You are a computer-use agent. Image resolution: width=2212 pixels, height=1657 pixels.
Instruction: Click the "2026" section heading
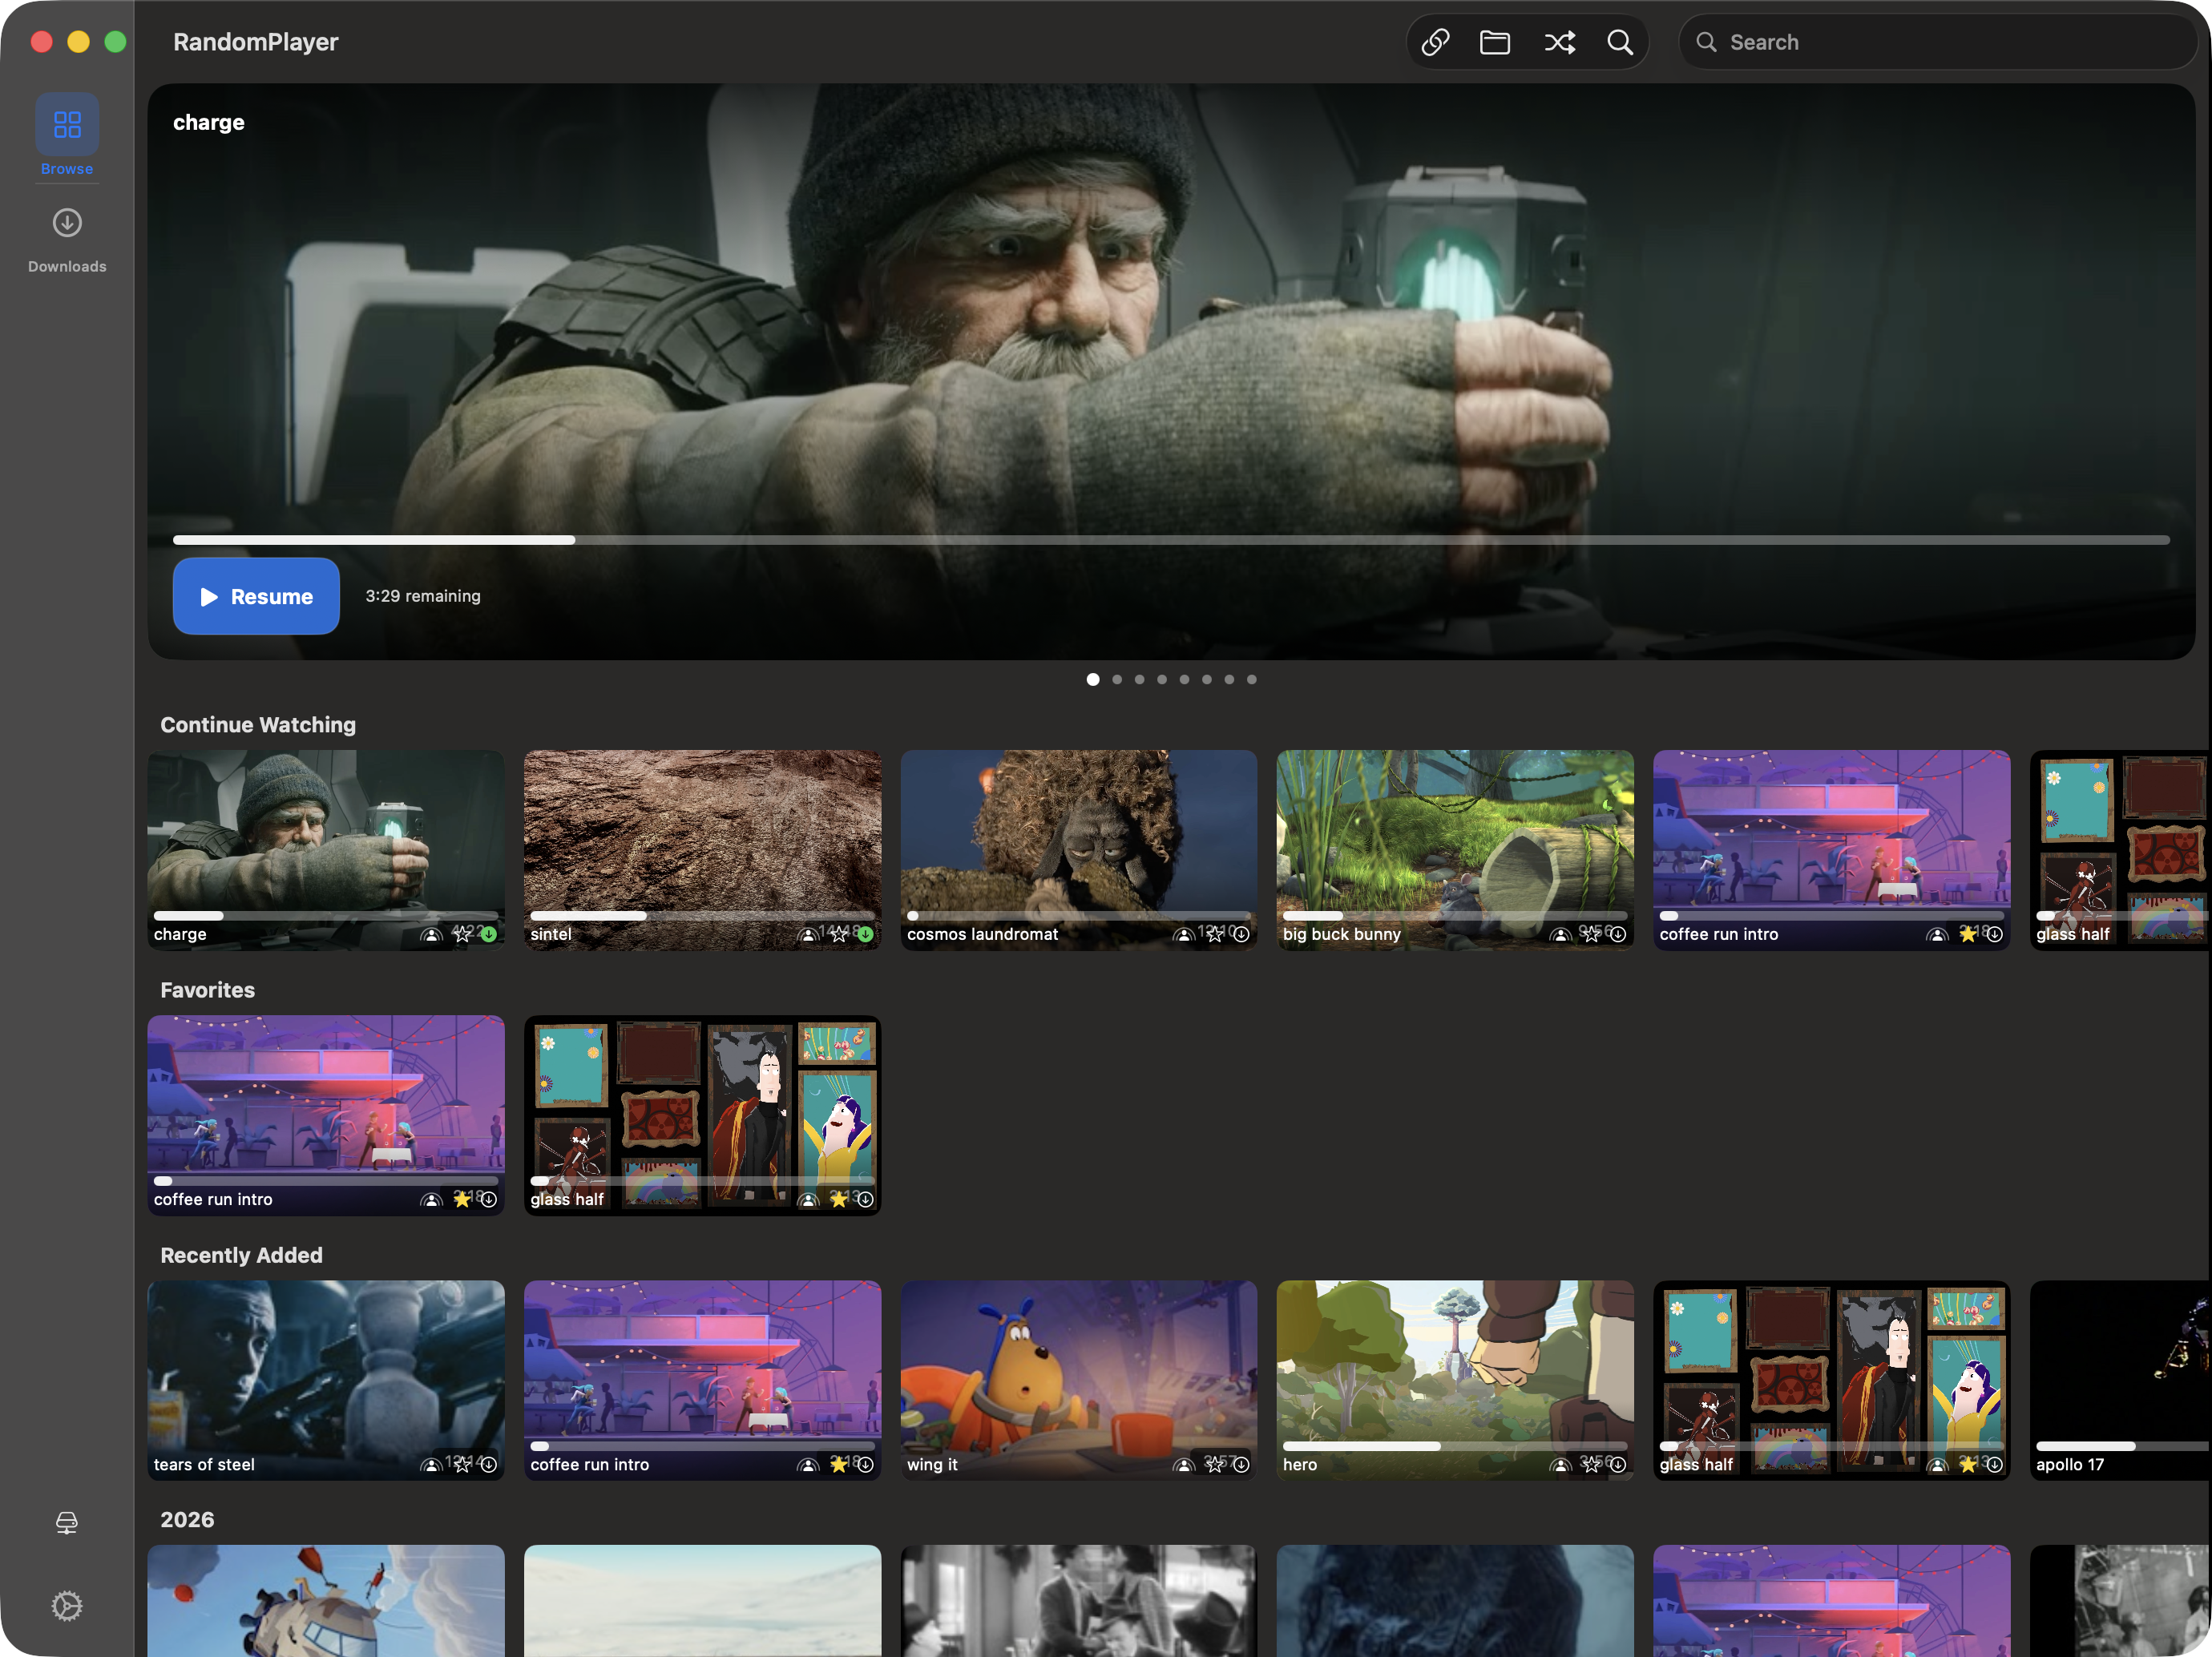tap(187, 1519)
